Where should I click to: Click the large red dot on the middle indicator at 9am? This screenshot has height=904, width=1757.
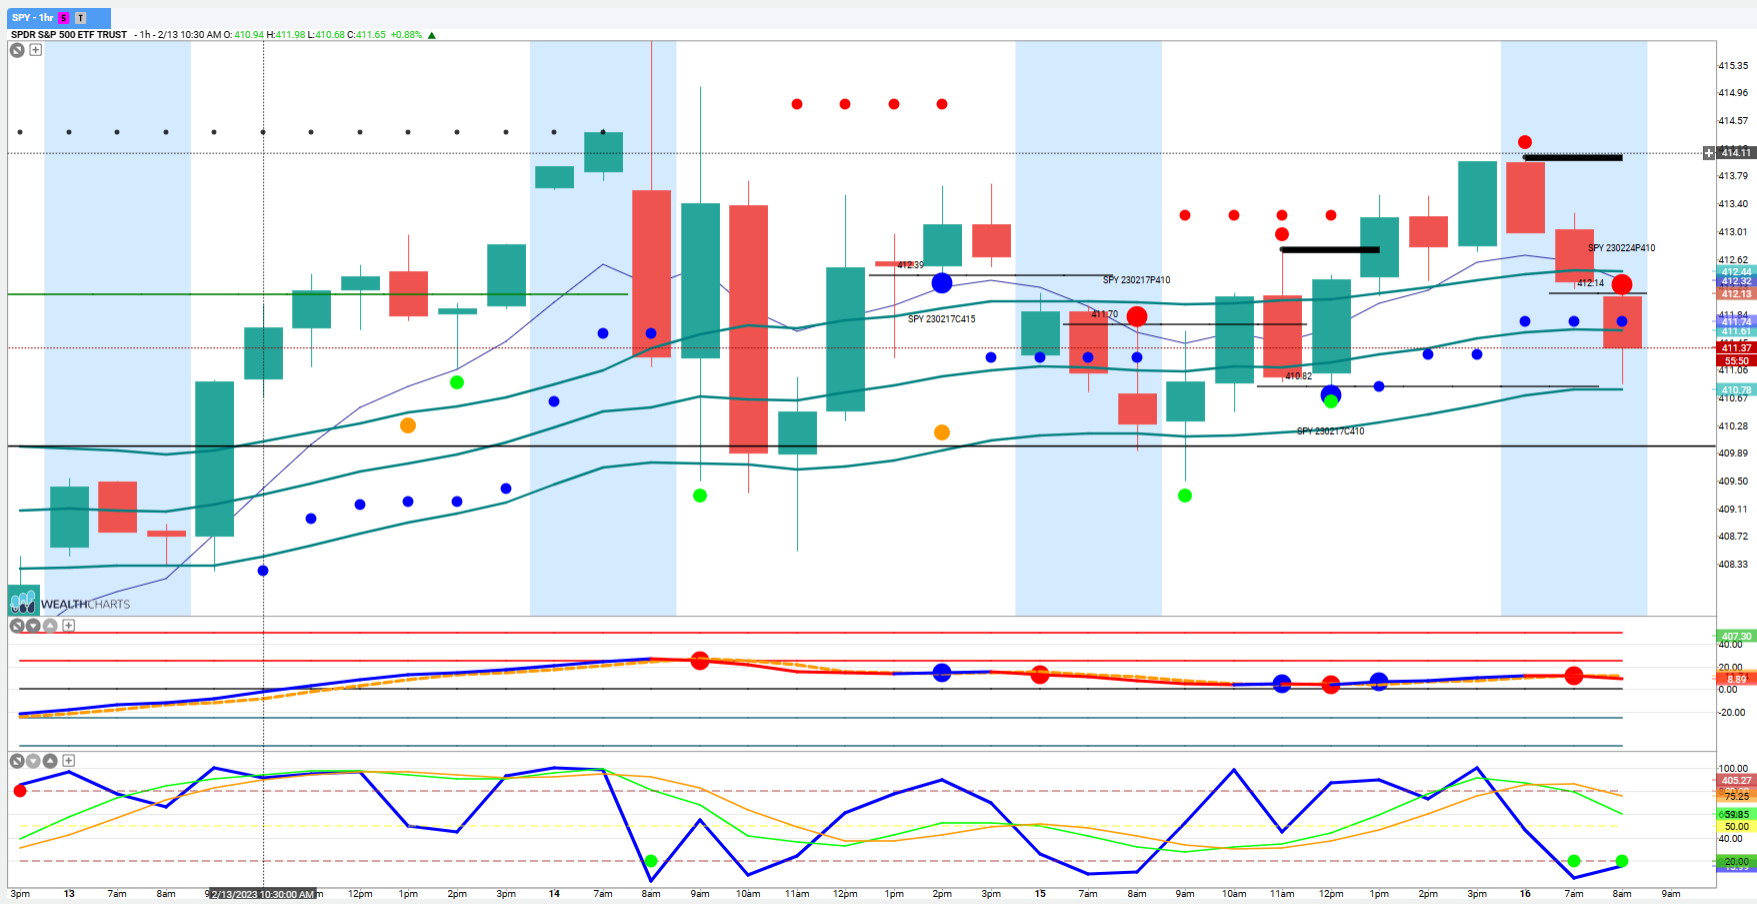pos(700,661)
